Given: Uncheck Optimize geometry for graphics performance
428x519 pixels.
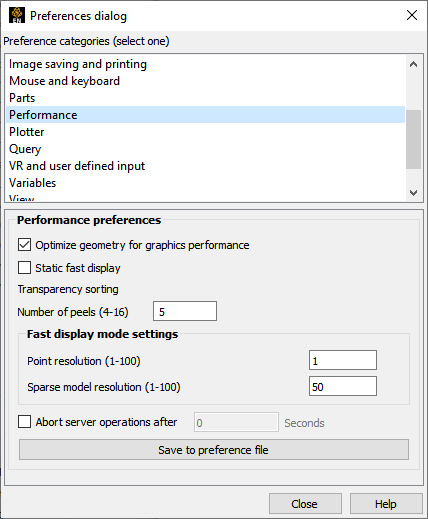Looking at the screenshot, I should click(24, 245).
